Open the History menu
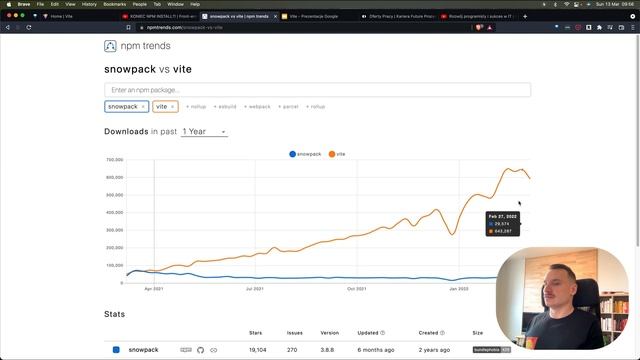This screenshot has width=640, height=360. (89, 4)
